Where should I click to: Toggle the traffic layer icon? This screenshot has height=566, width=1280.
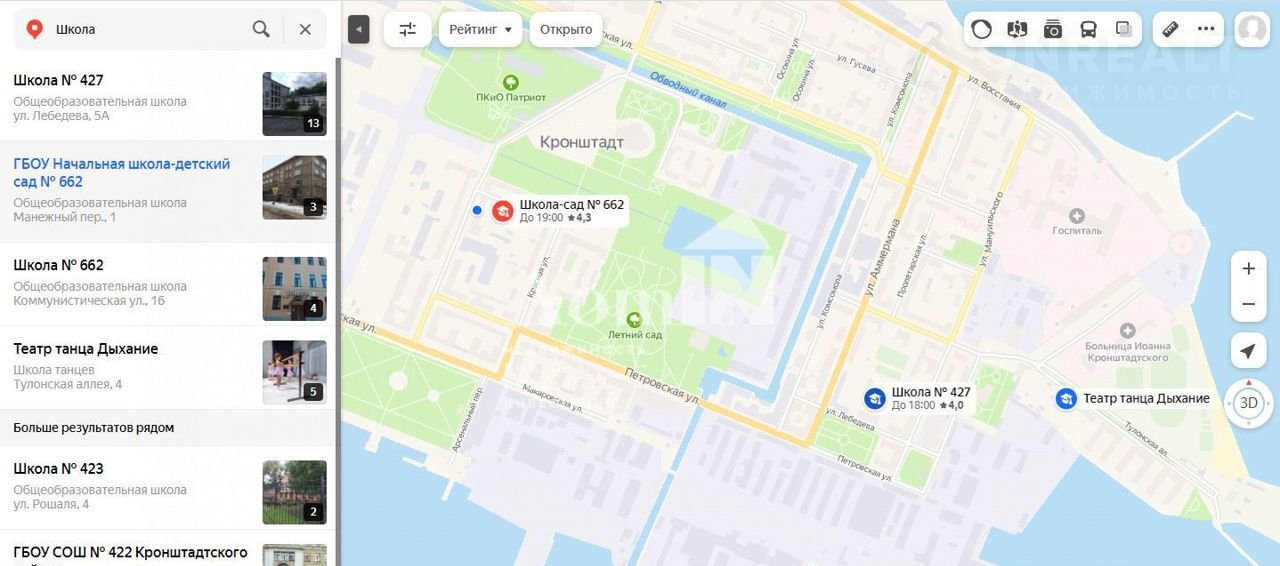981,29
